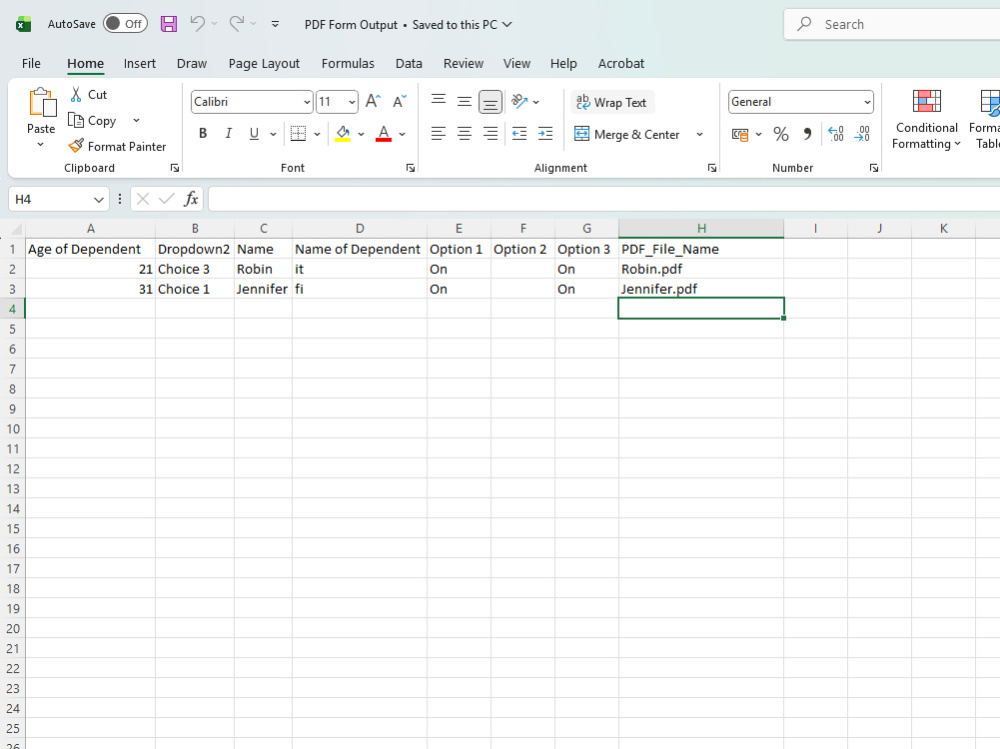Toggle Italic formatting
Image resolution: width=1000 pixels, height=749 pixels.
pos(228,133)
